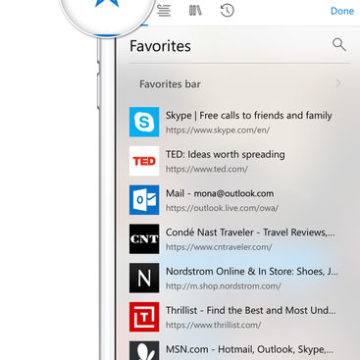Expand Favorites bar using its chevron
Viewport: 360px width, 360px height.
point(338,83)
